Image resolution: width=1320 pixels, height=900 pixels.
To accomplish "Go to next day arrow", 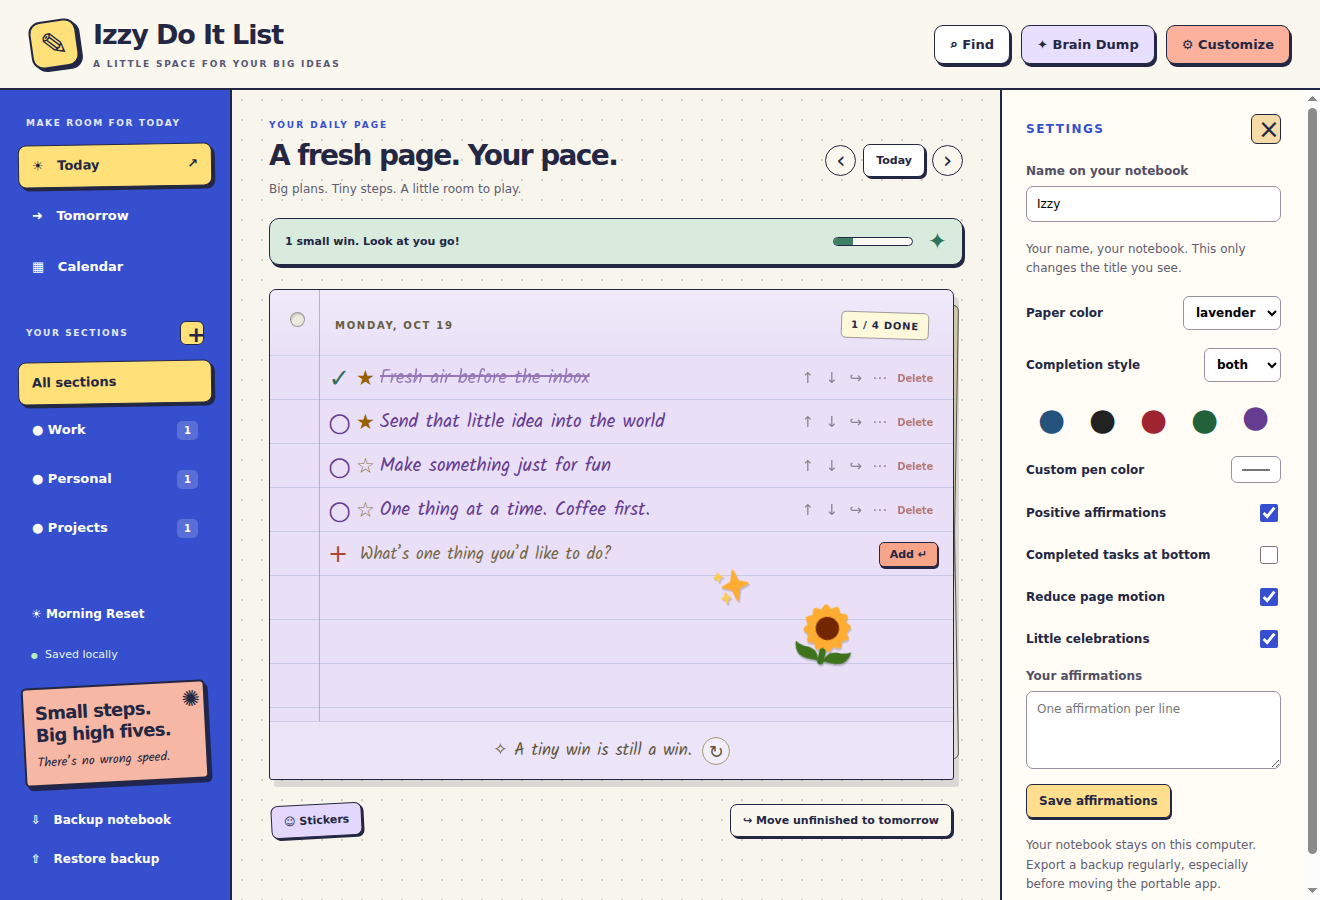I will click(x=947, y=161).
